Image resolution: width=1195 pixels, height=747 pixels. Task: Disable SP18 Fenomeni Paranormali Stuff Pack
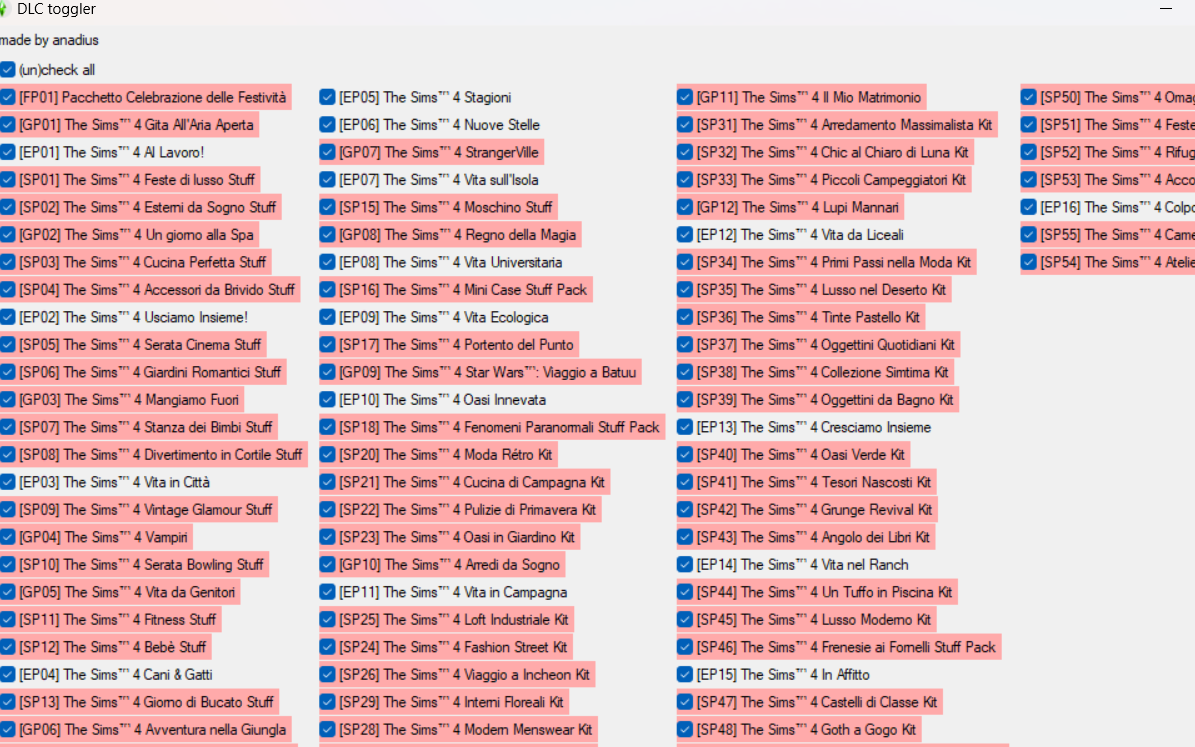pyautogui.click(x=328, y=426)
